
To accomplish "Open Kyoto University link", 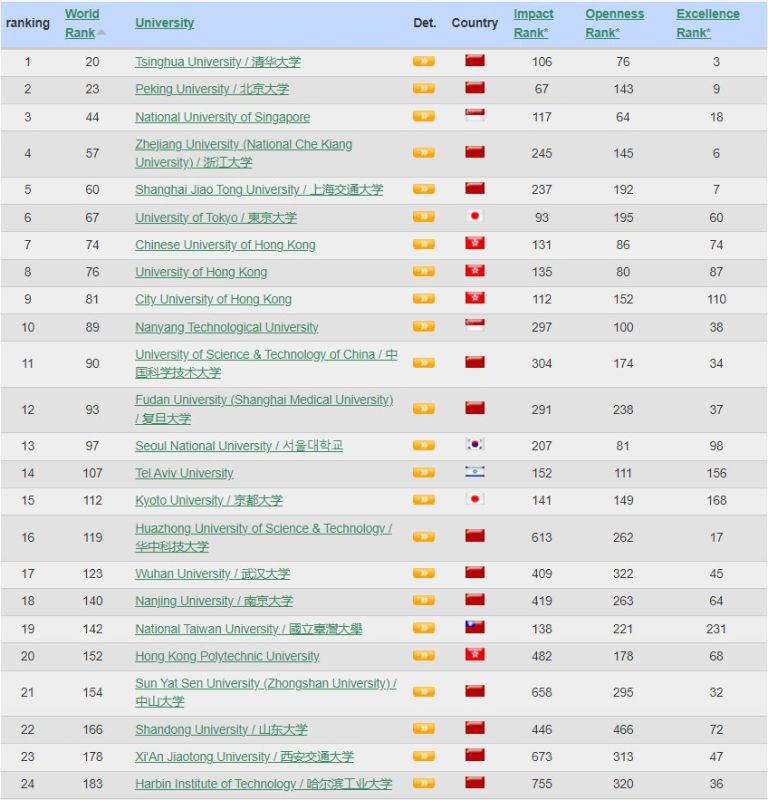I will [x=209, y=501].
